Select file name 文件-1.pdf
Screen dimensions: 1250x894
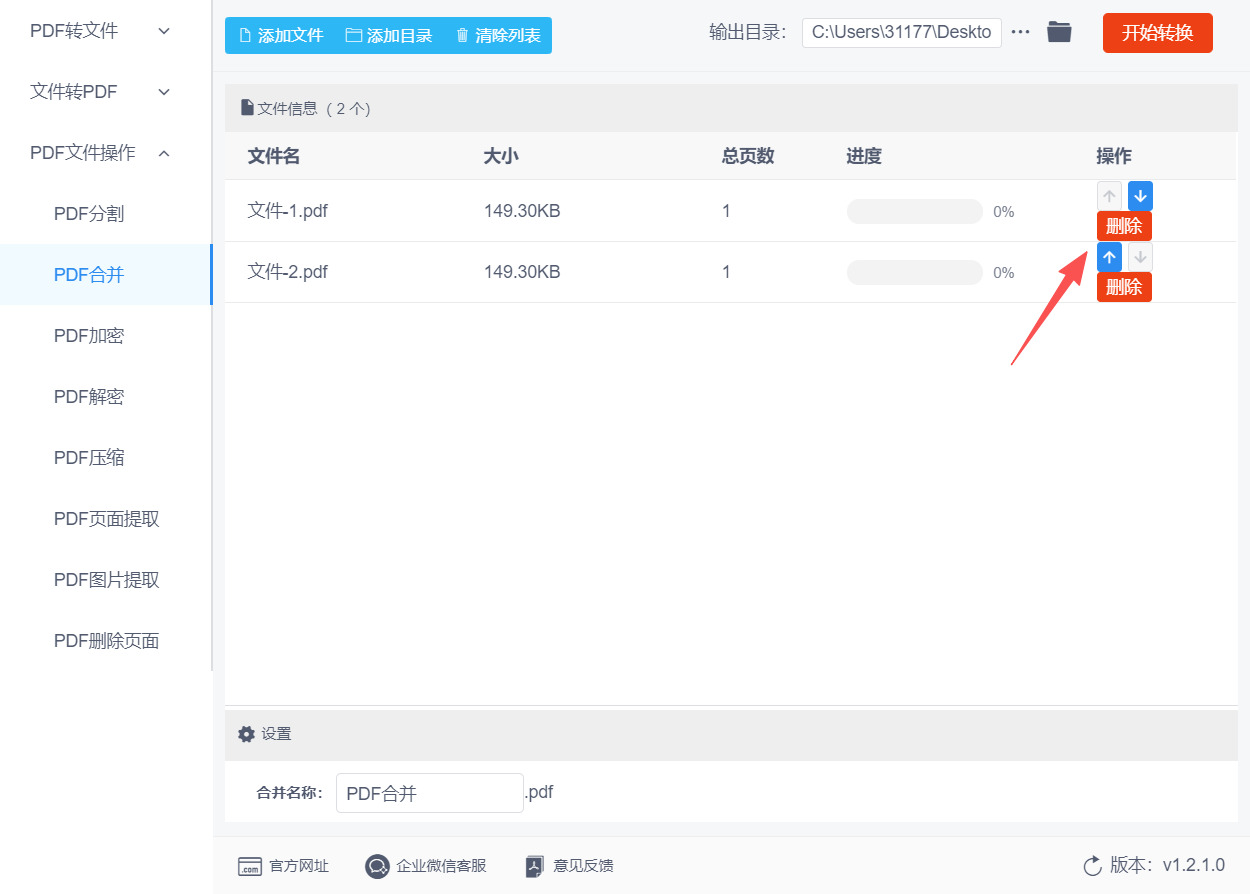[288, 211]
